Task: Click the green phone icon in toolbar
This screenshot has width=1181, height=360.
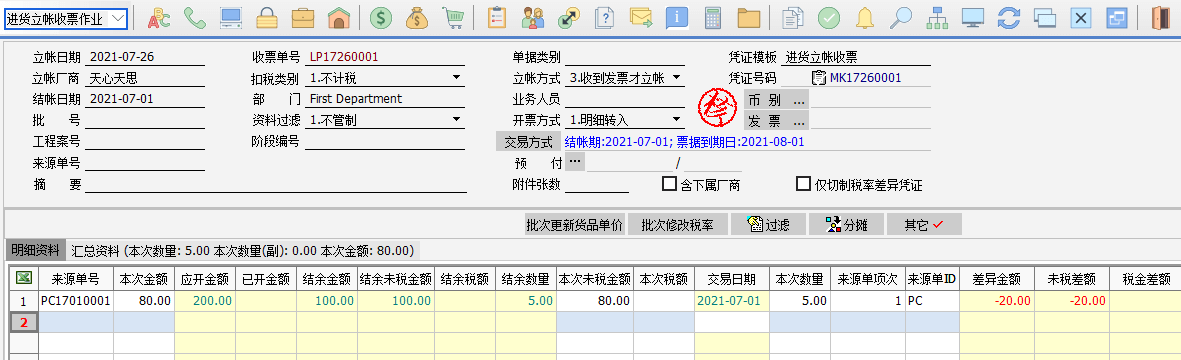Action: click(x=194, y=18)
